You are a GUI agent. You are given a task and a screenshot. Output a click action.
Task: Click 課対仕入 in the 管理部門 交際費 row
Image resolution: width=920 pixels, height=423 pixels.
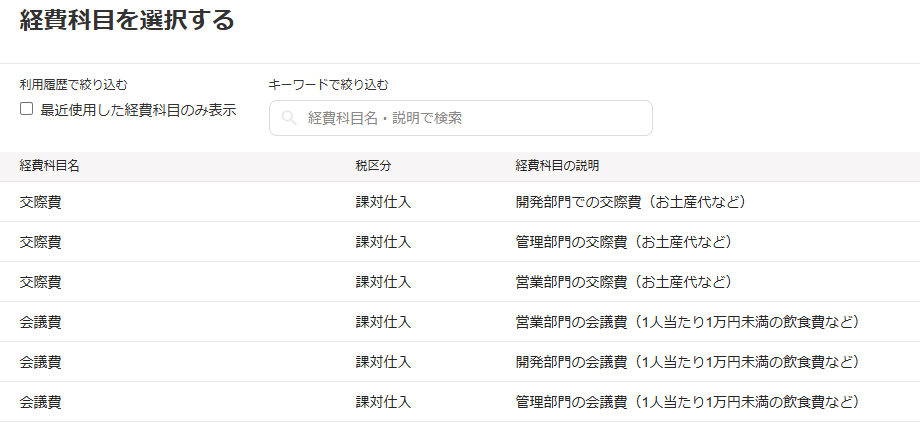pyautogui.click(x=383, y=242)
